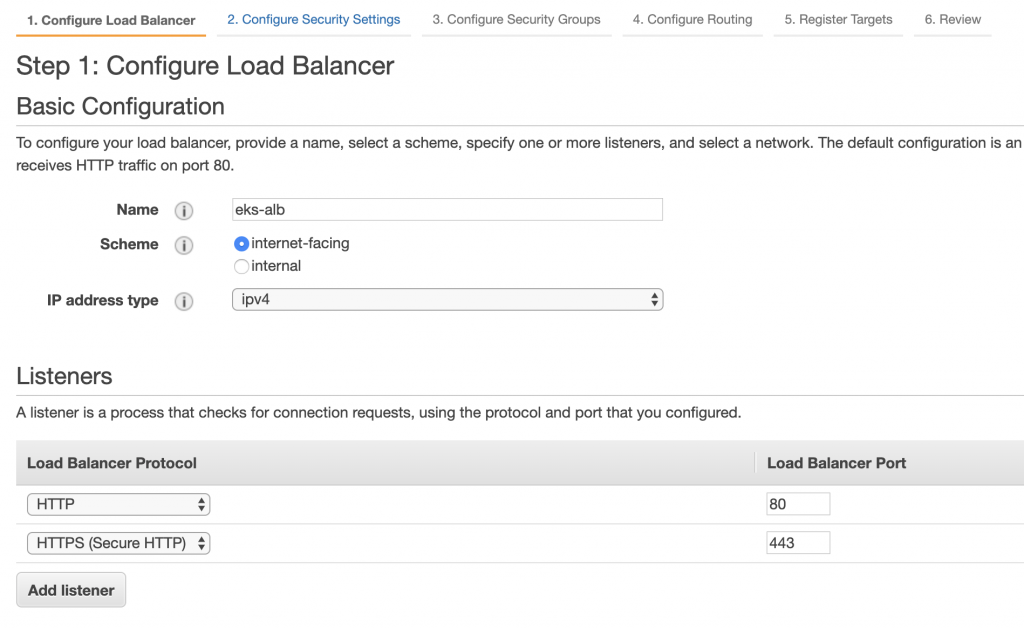This screenshot has width=1024, height=628.
Task: Click the info icon next to Name
Action: coord(183,211)
